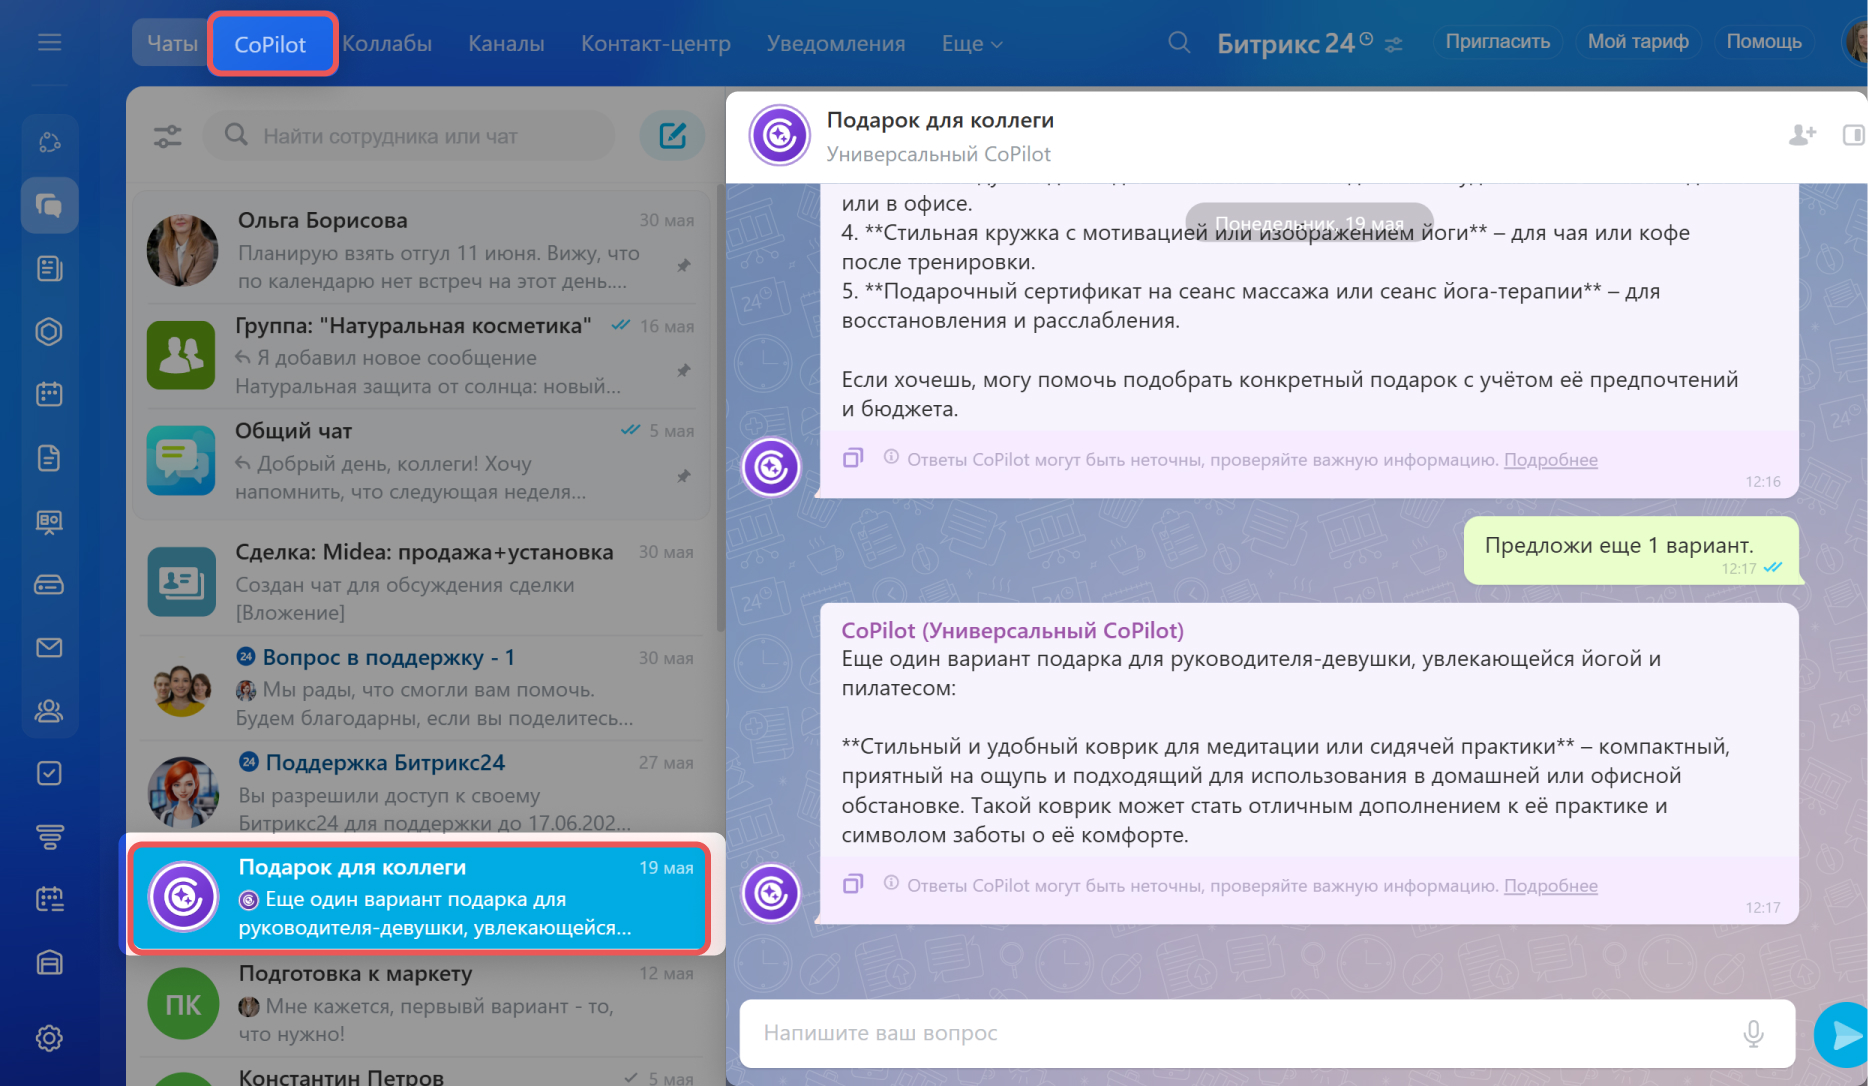1868x1086 pixels.
Task: Open the CRM funnel icon in the sidebar
Action: [49, 836]
